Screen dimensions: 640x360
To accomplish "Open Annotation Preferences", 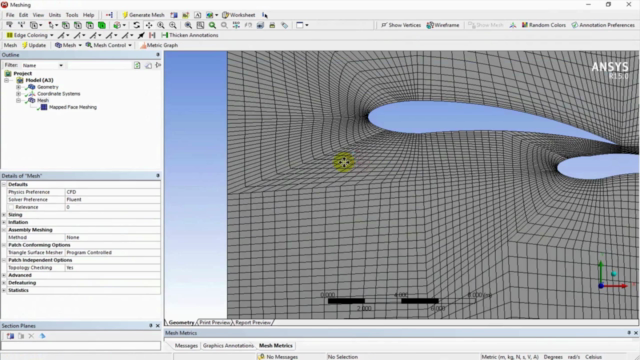I will point(603,25).
